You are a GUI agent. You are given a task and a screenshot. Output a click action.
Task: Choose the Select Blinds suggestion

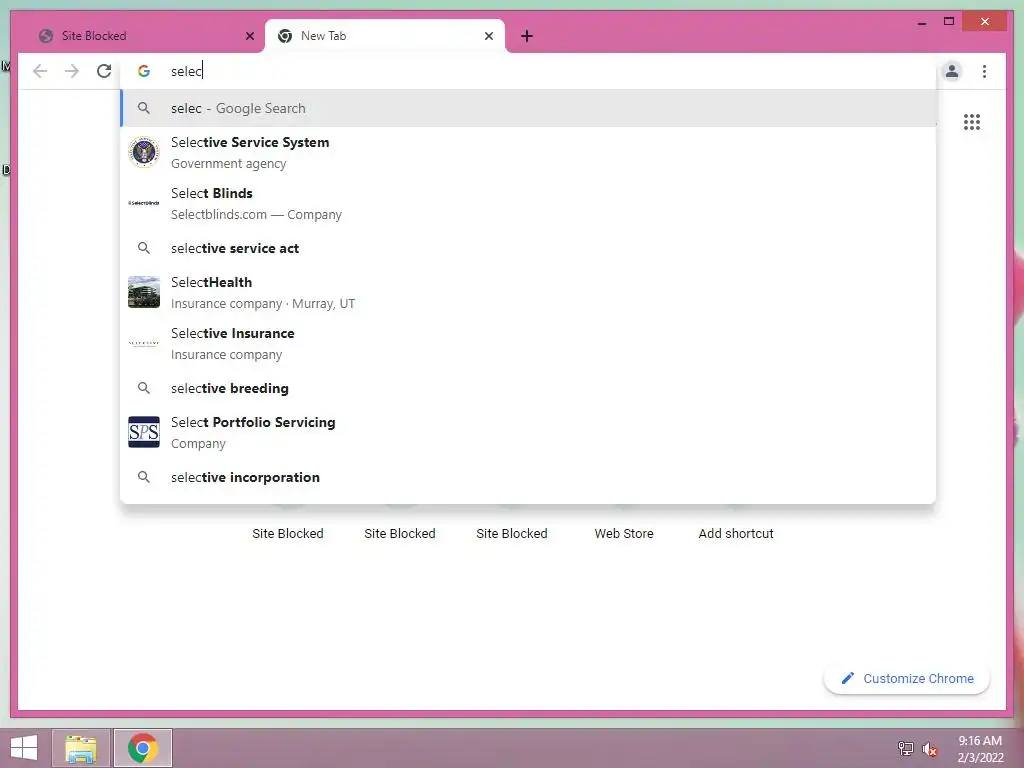click(528, 203)
